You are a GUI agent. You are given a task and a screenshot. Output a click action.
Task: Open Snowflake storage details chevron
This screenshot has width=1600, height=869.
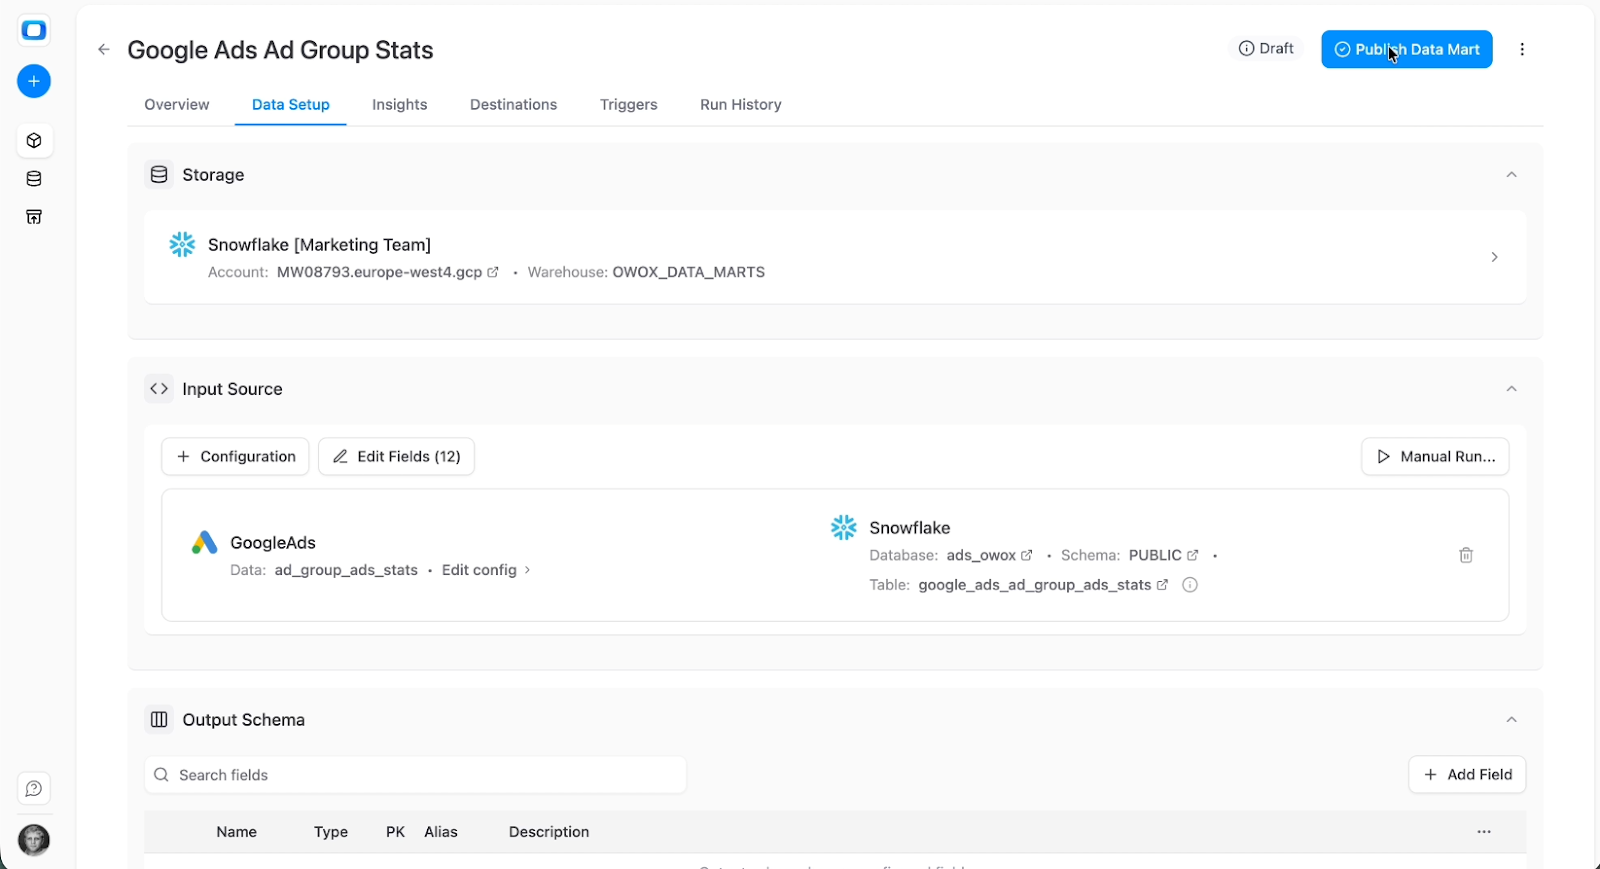(x=1495, y=257)
